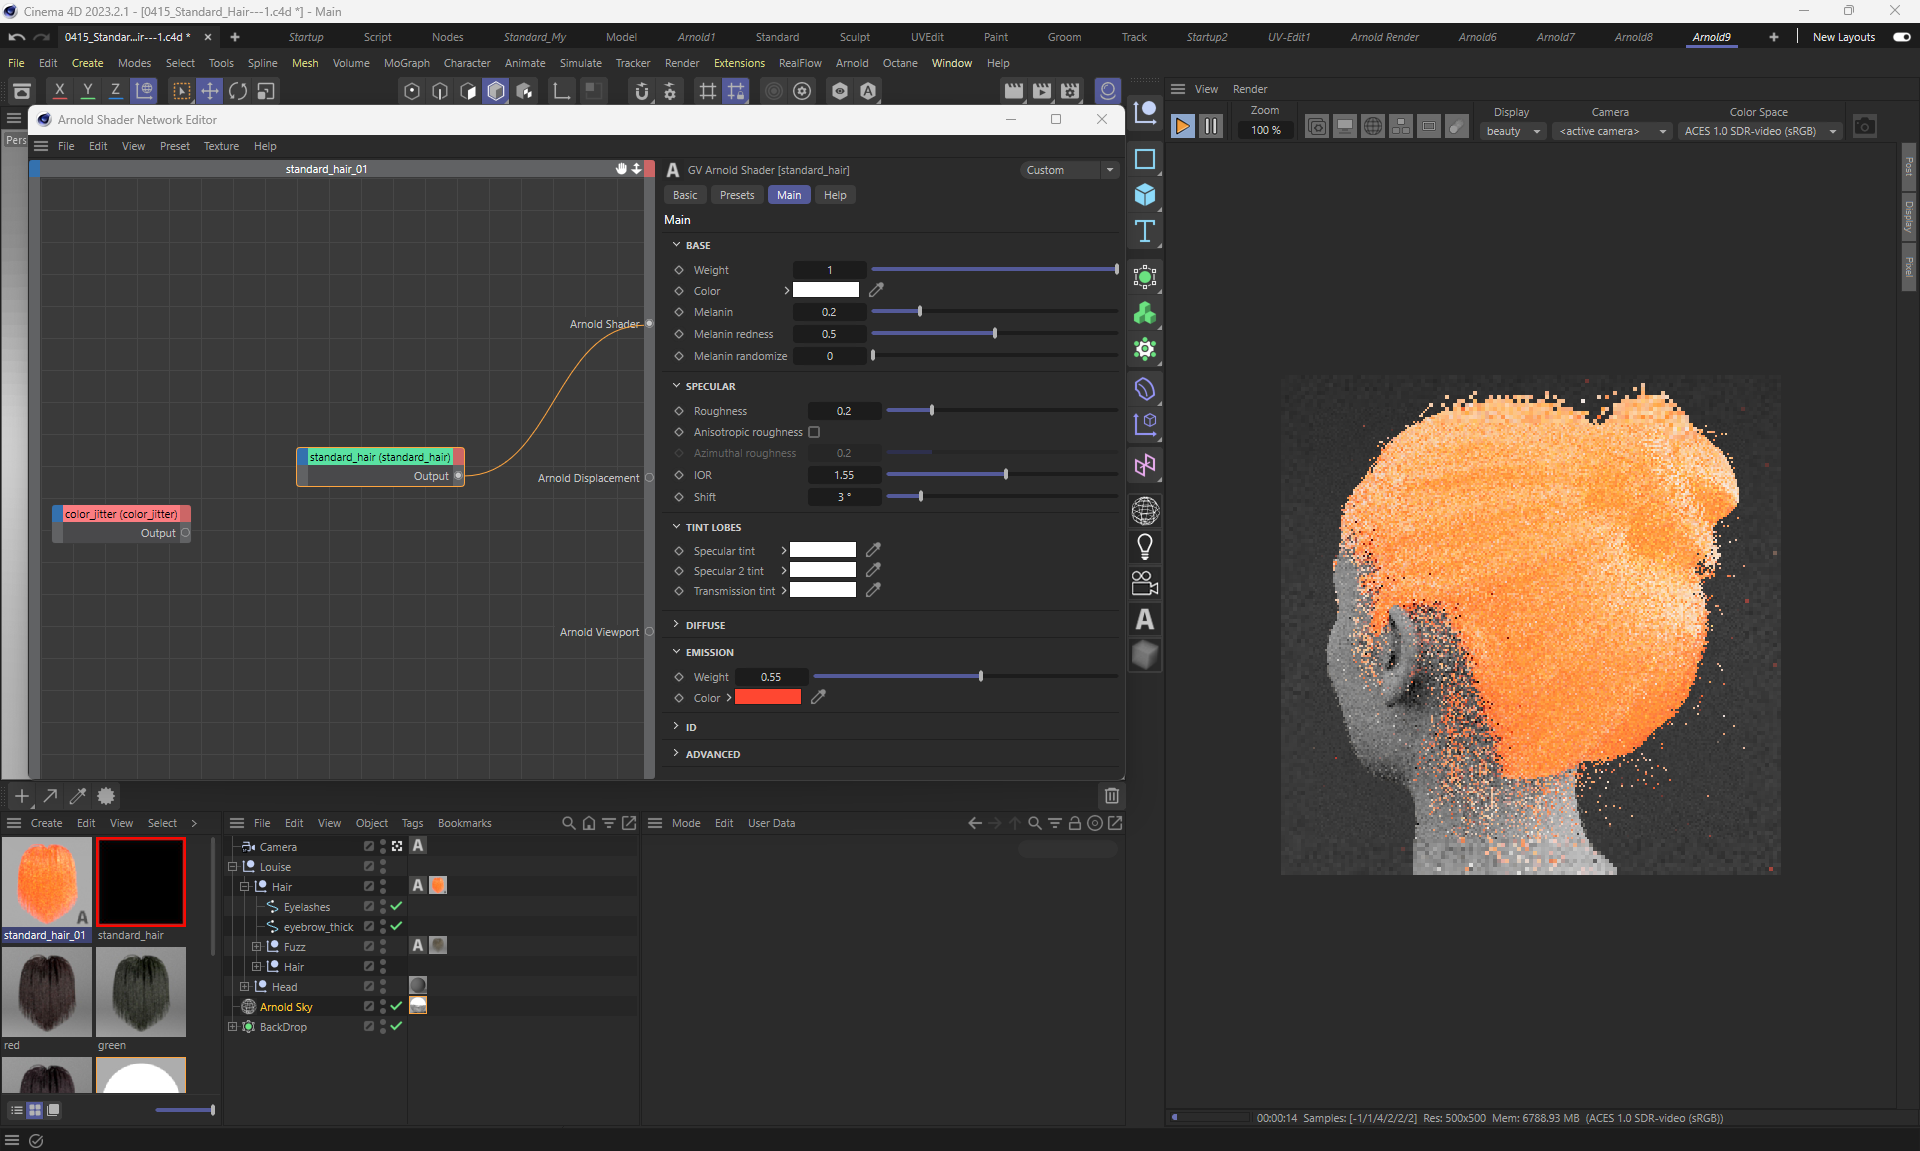This screenshot has width=1920, height=1151.
Task: Open the Presets tab
Action: point(737,195)
